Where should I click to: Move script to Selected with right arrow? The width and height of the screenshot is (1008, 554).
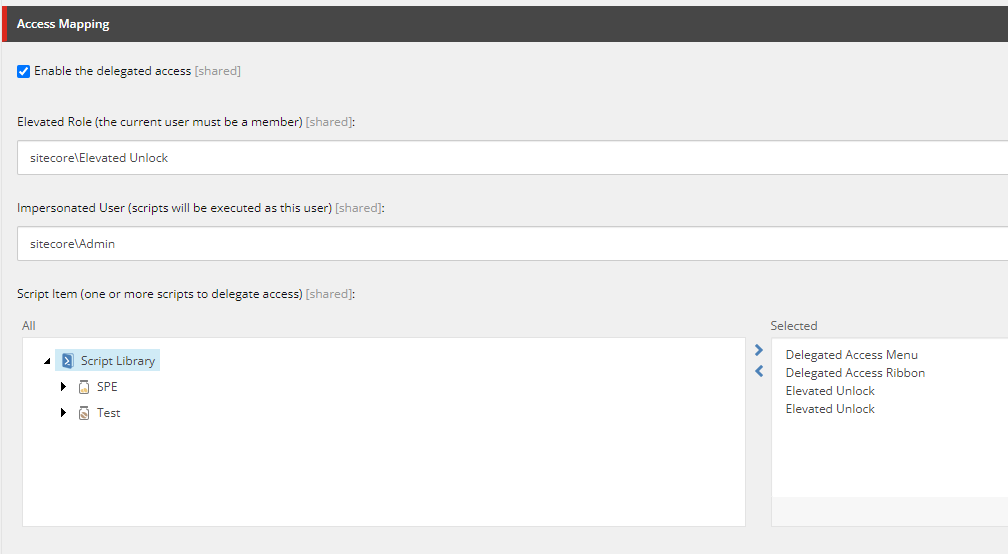(759, 351)
